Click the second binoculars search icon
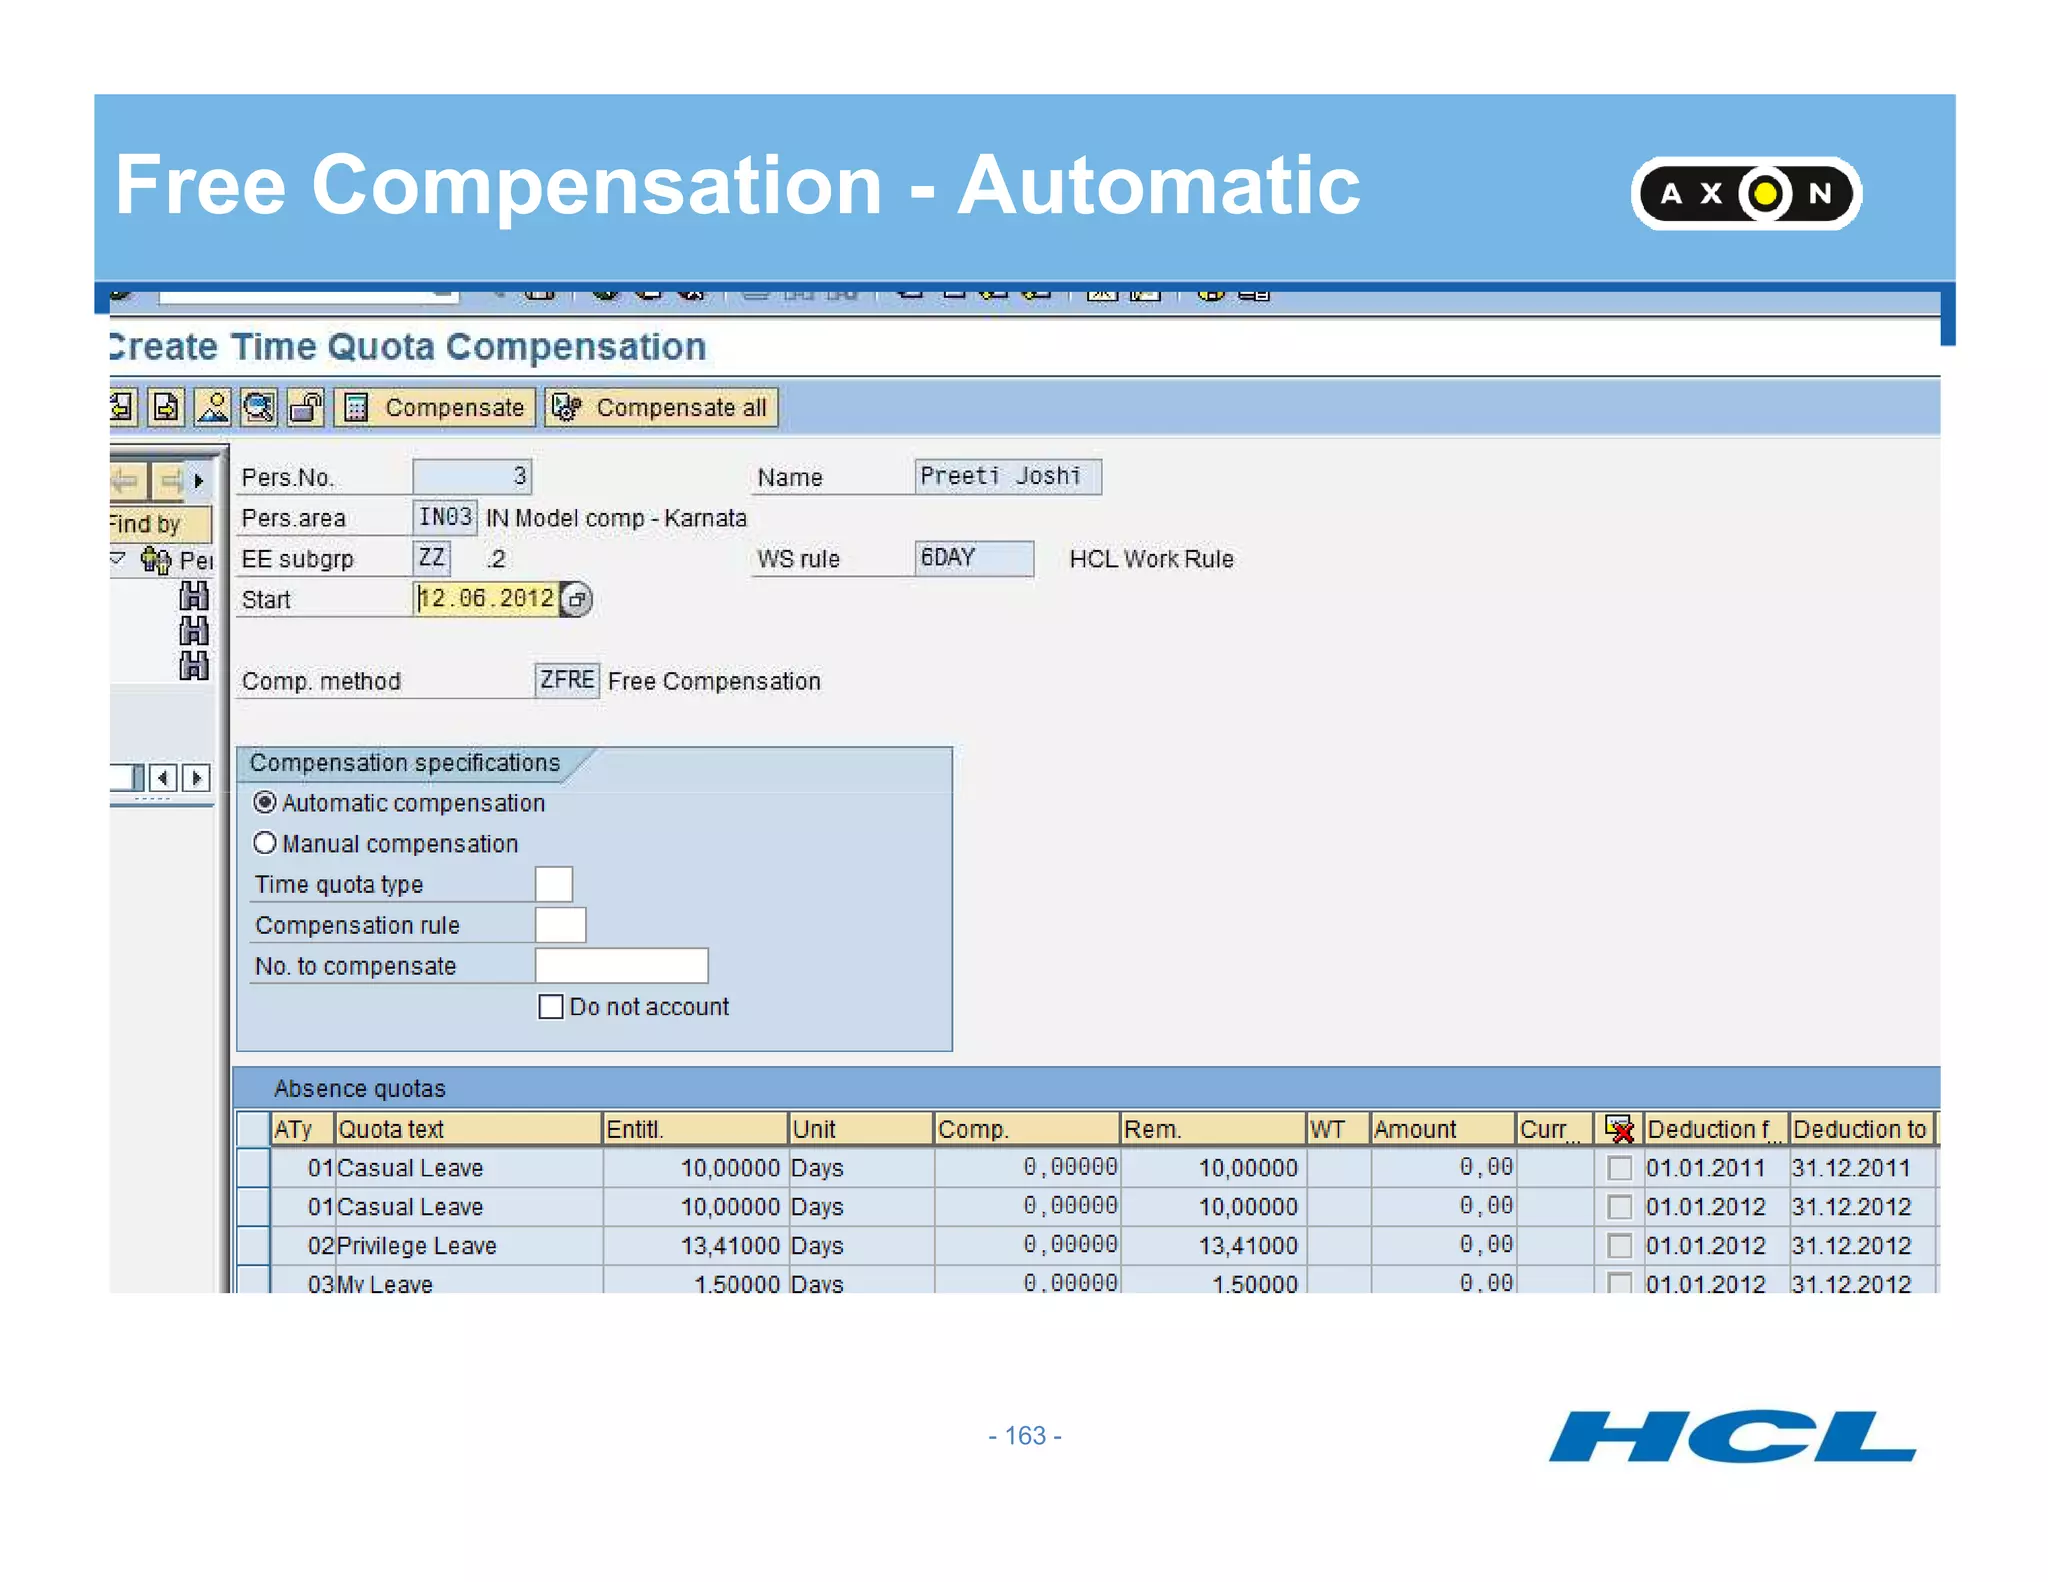Viewport: 2048px width, 1582px height. [x=193, y=631]
